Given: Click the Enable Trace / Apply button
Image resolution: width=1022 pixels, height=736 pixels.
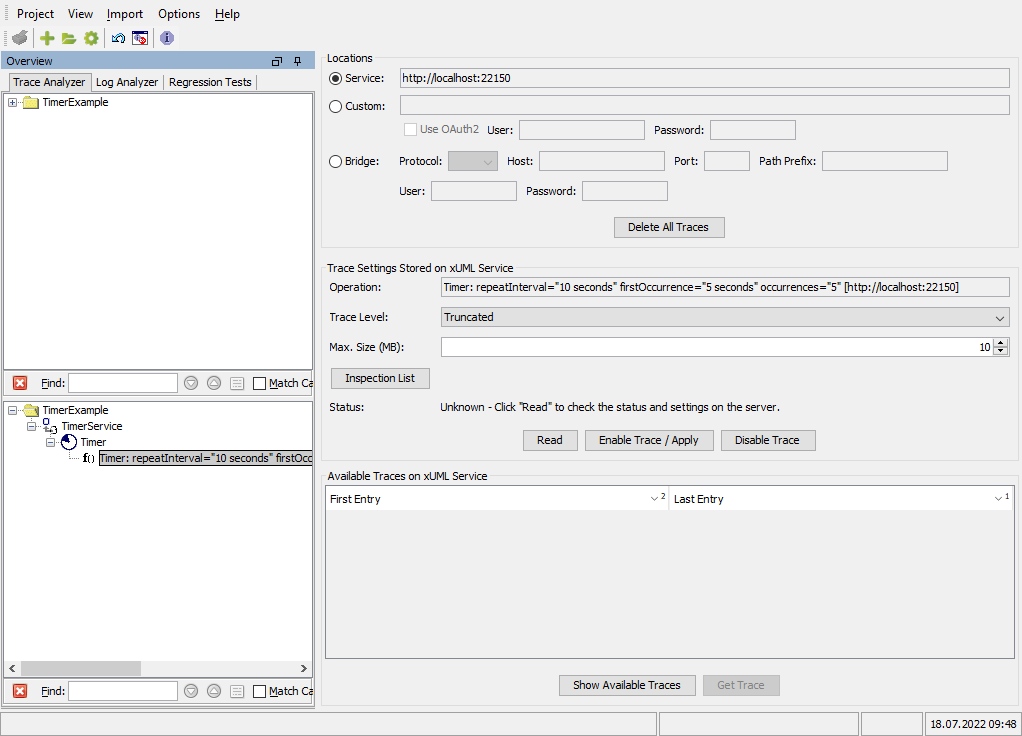Looking at the screenshot, I should (649, 440).
